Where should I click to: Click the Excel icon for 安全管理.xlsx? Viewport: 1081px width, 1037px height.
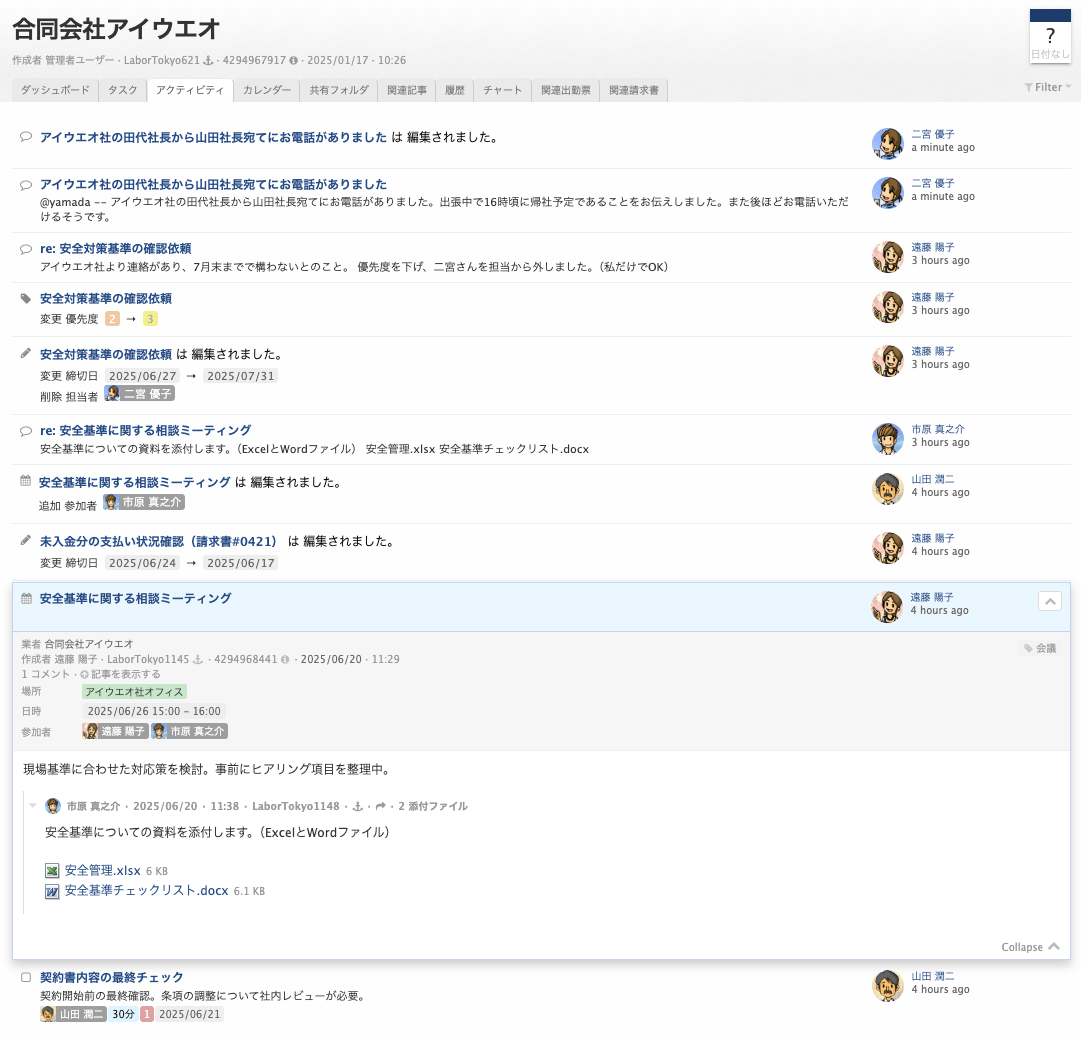point(52,871)
